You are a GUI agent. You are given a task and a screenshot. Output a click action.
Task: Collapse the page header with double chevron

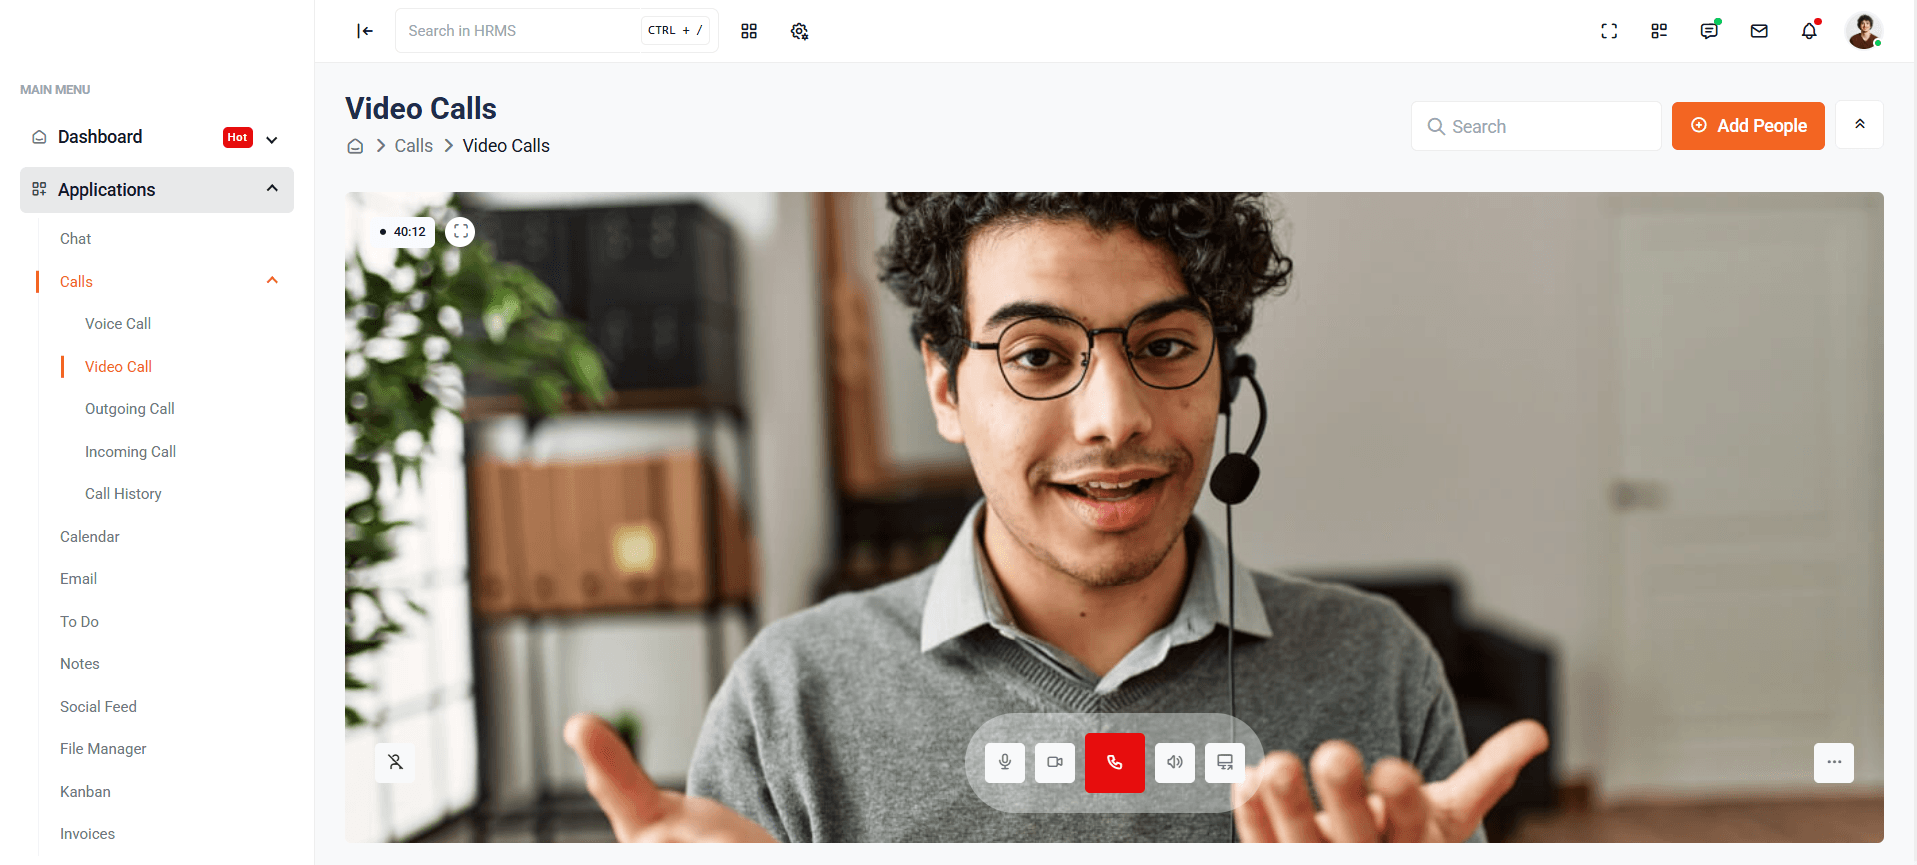(1860, 125)
